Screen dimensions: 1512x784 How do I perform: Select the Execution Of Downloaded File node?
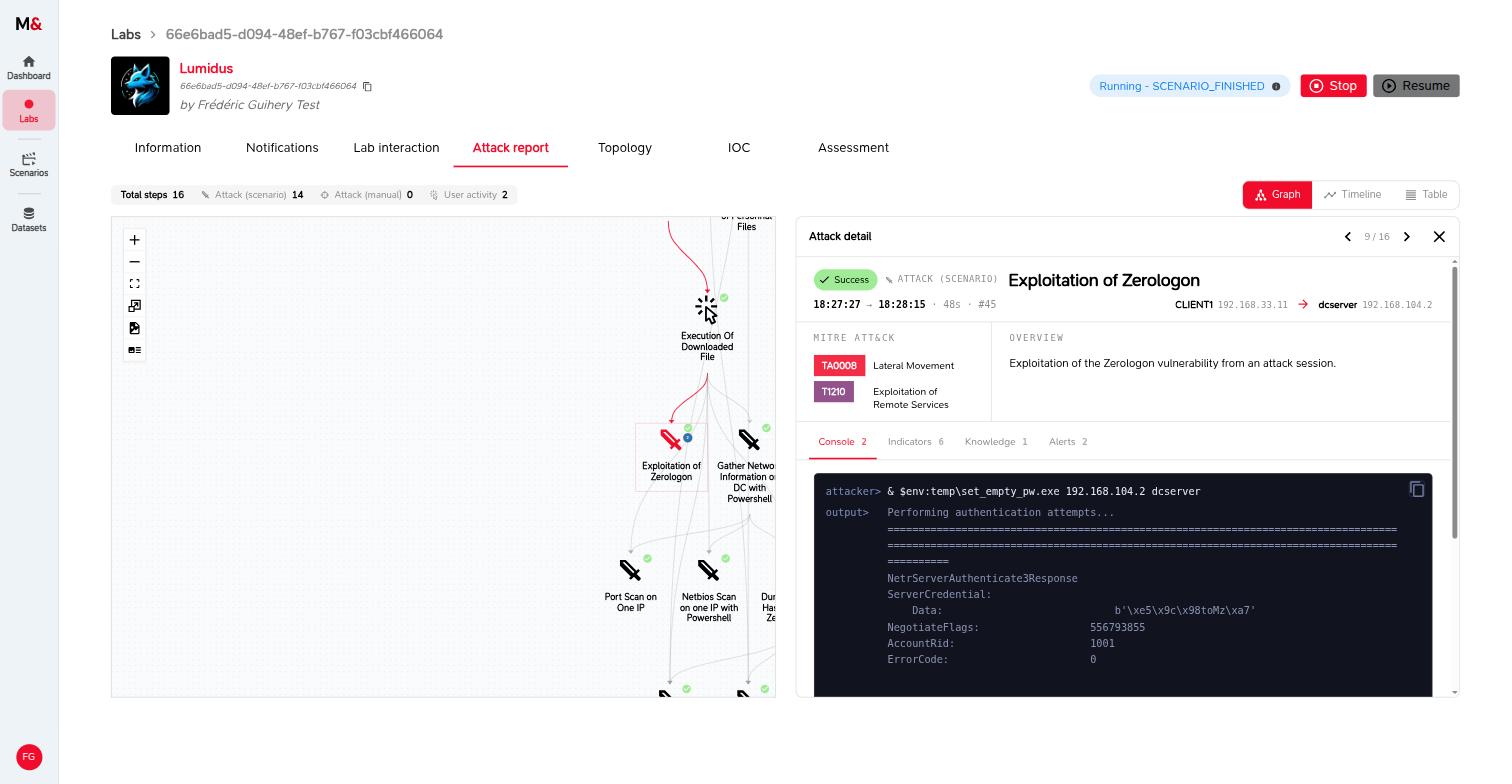[707, 328]
